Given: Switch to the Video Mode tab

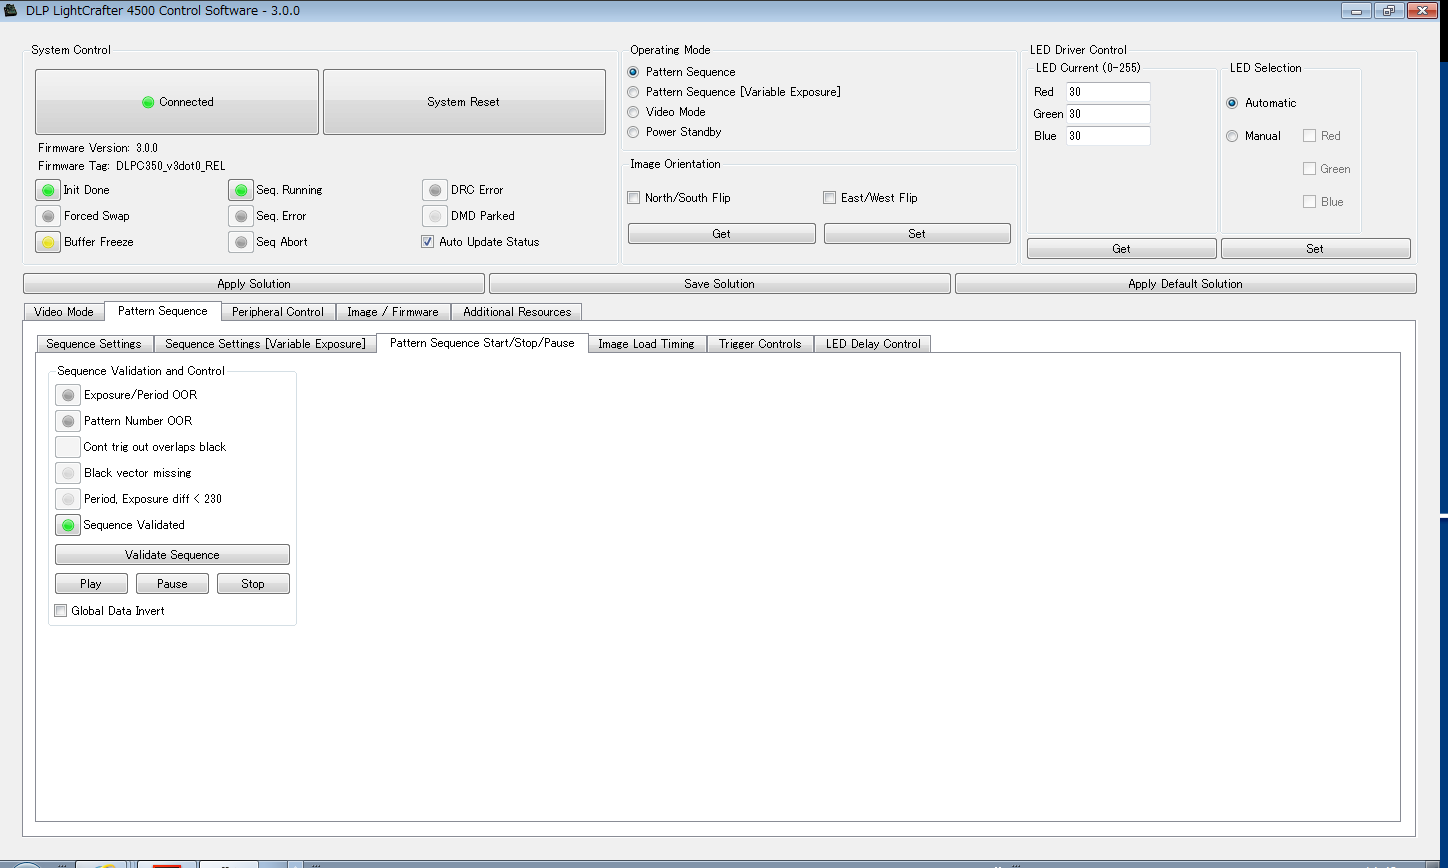Looking at the screenshot, I should point(64,312).
